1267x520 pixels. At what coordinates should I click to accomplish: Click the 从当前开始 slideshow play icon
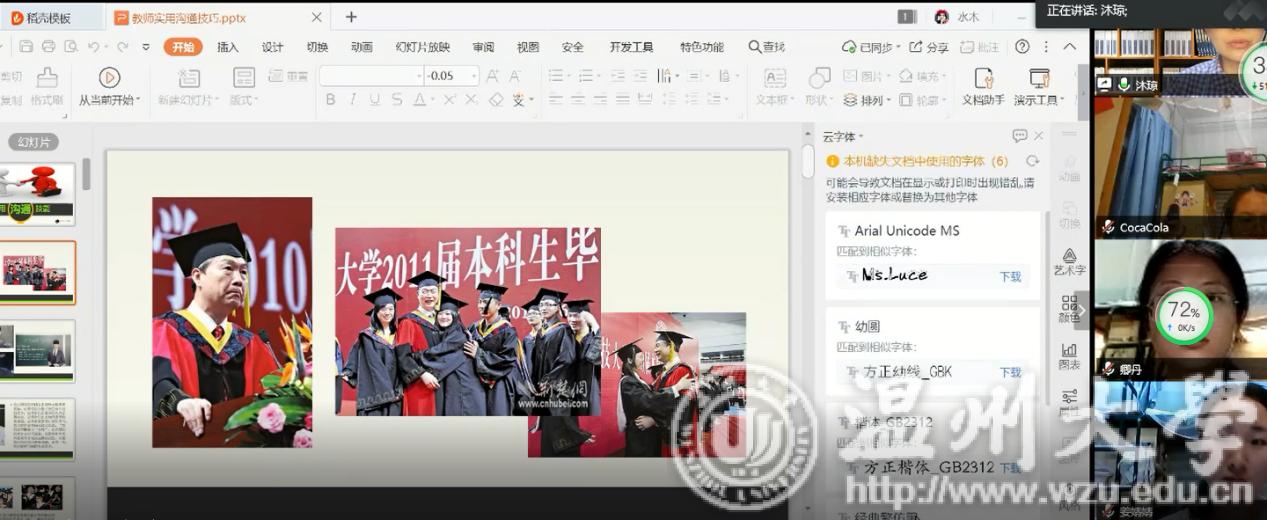(x=110, y=78)
